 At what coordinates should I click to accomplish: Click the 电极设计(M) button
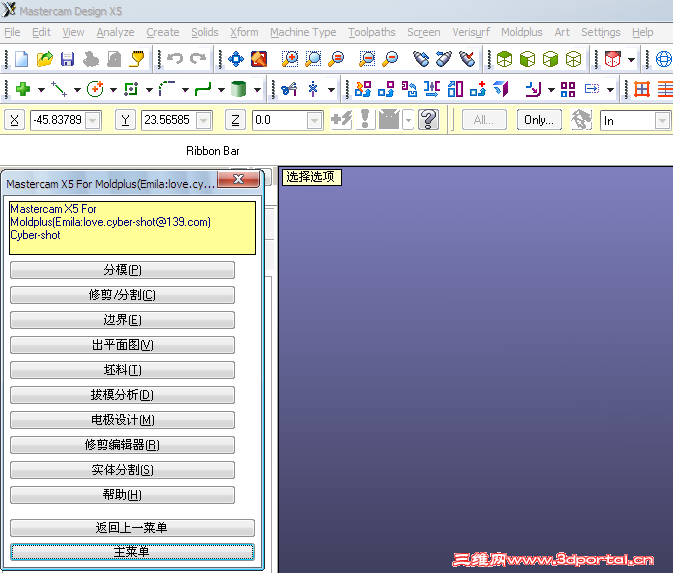122,420
